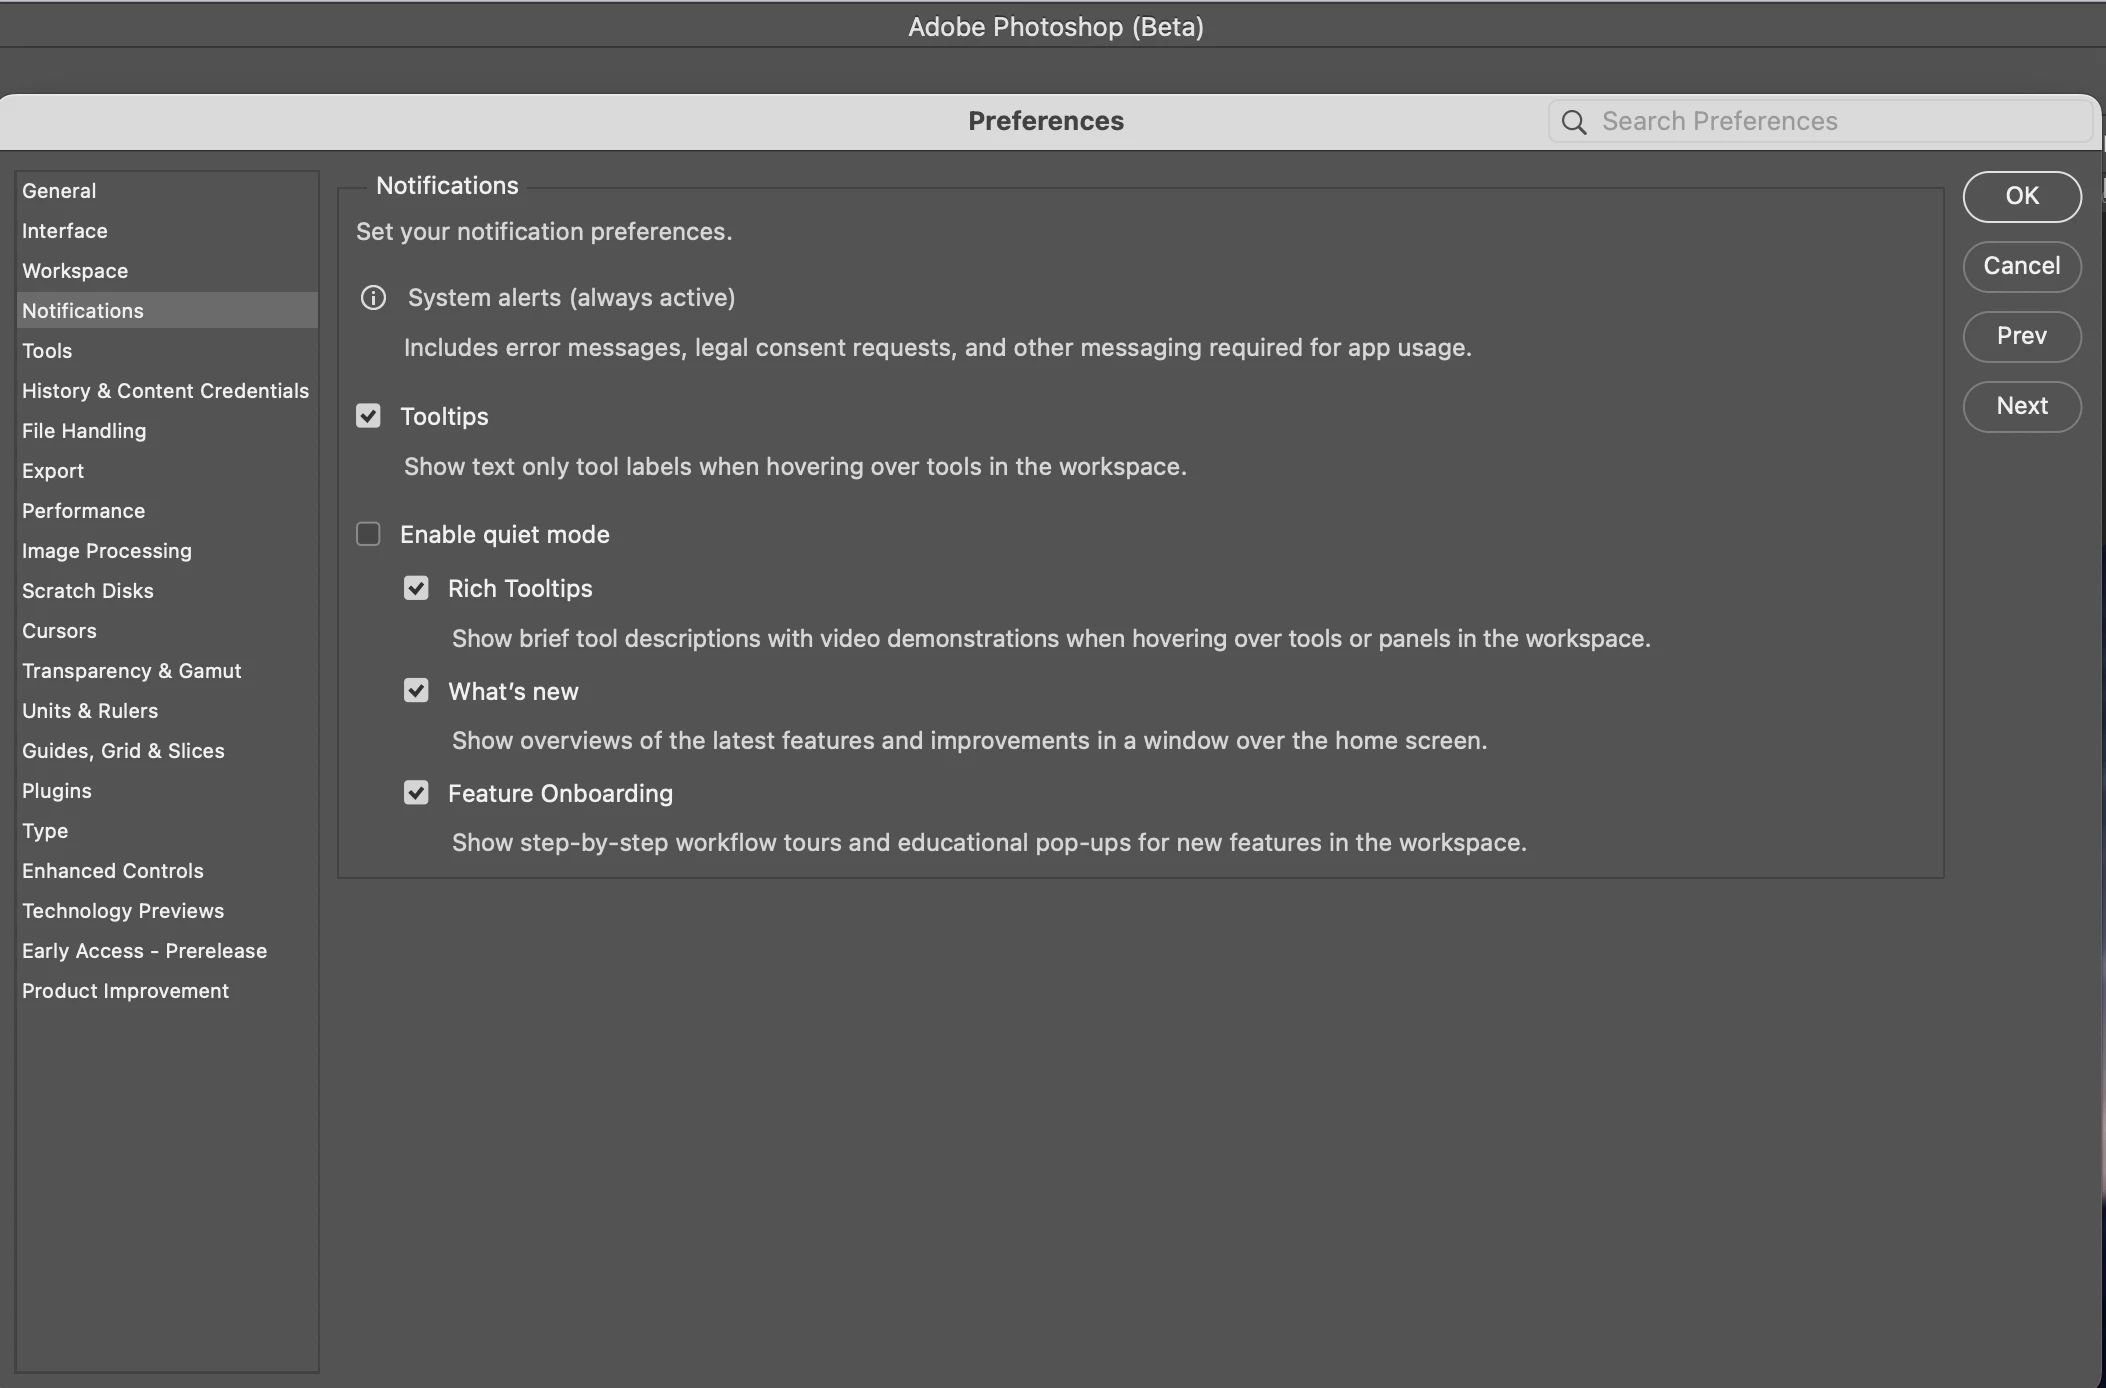Show File Handling preferences
This screenshot has width=2106, height=1388.
coord(167,431)
